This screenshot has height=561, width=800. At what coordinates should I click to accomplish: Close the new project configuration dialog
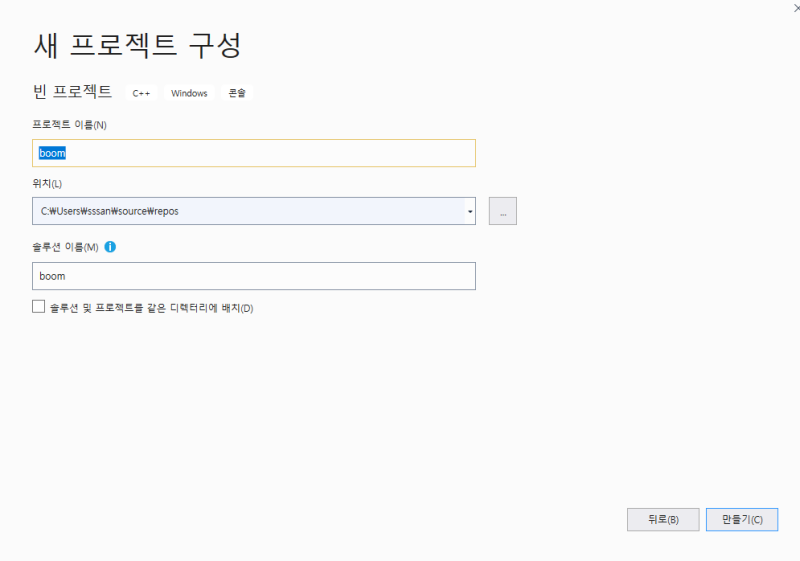pos(794,7)
